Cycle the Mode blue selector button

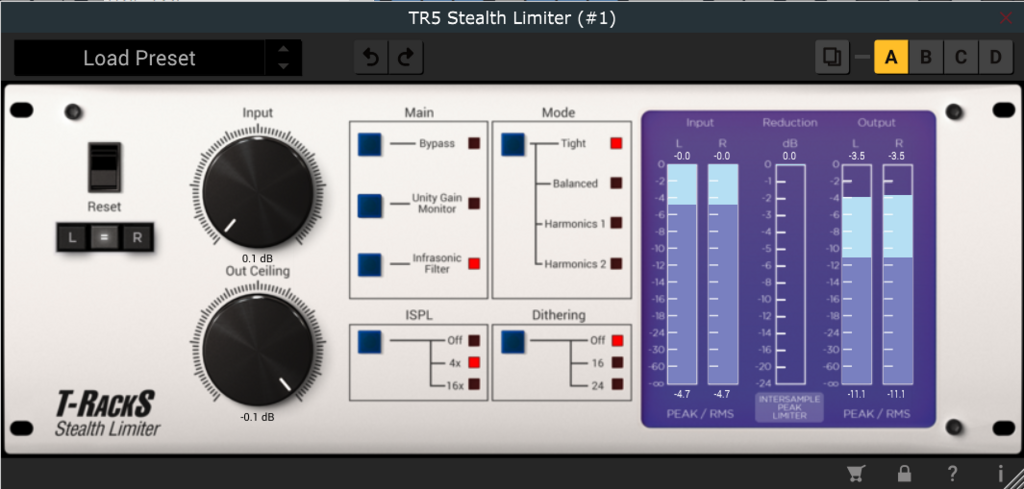(x=513, y=144)
